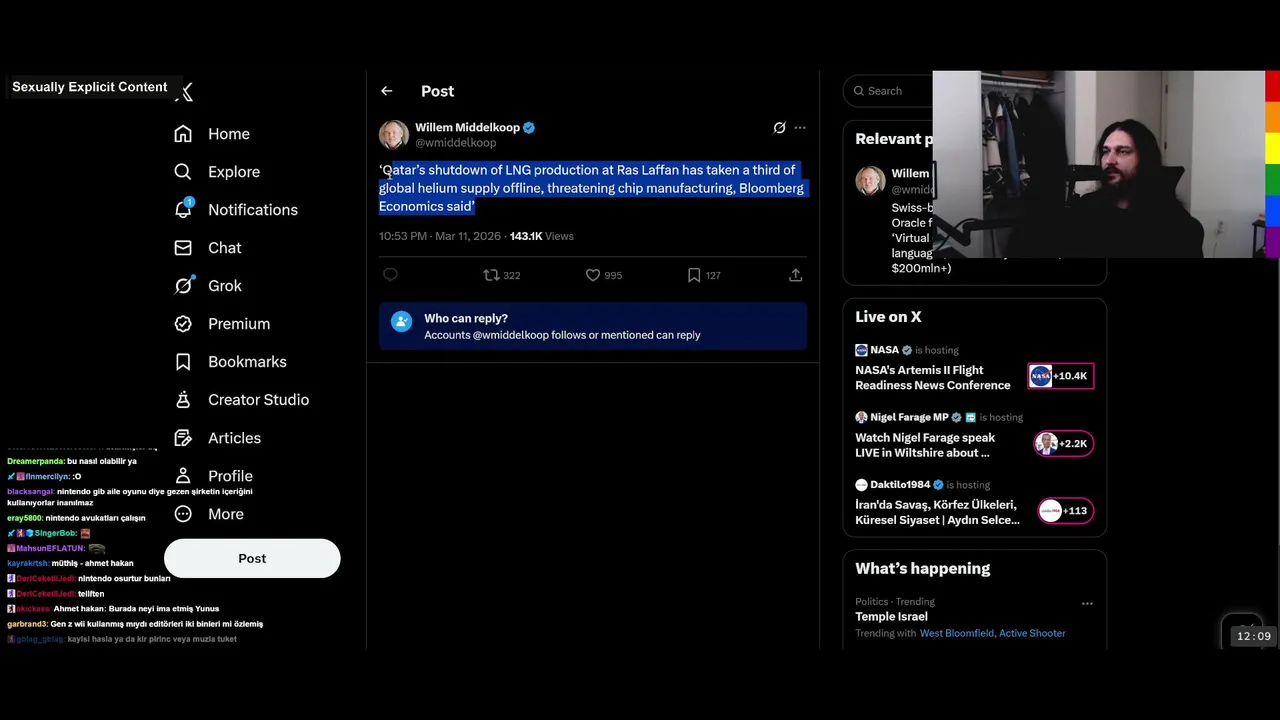Image resolution: width=1280 pixels, height=720 pixels.
Task: Repost the post with 322 reposts
Action: coord(502,275)
